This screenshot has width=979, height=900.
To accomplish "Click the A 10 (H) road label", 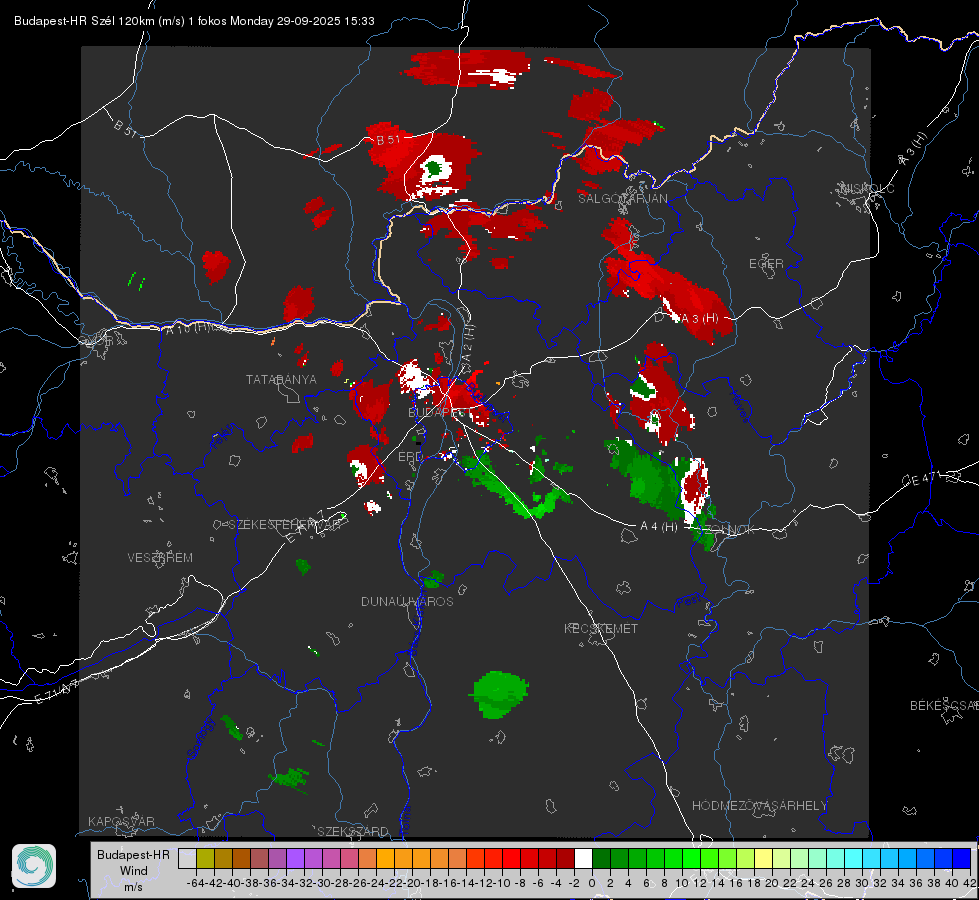I will pyautogui.click(x=189, y=327).
